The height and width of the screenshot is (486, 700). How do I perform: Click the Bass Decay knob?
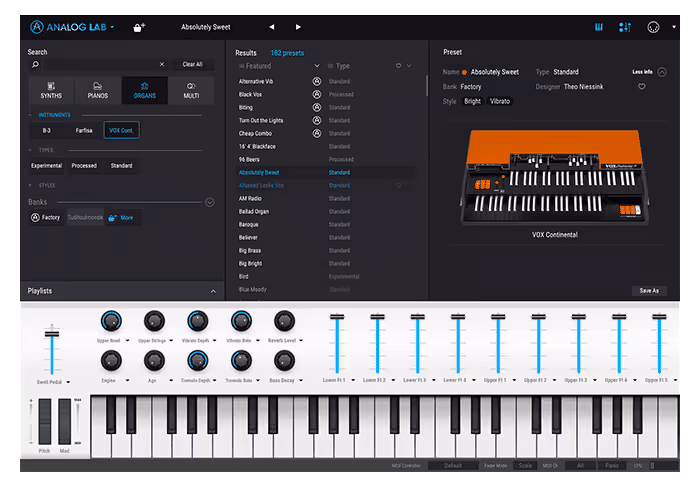(284, 361)
